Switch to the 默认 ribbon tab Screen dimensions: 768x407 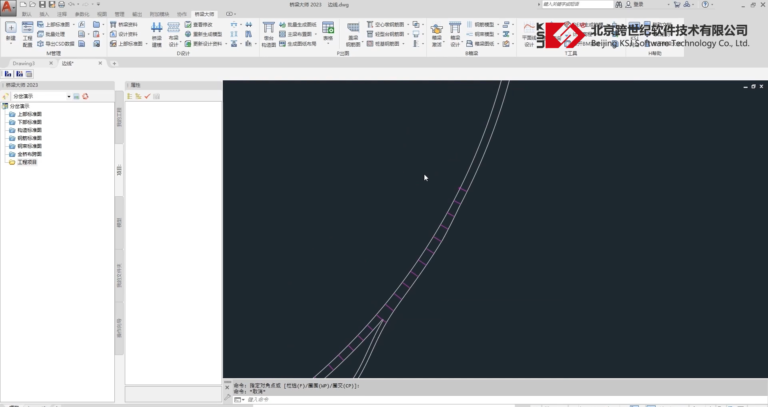tap(26, 14)
